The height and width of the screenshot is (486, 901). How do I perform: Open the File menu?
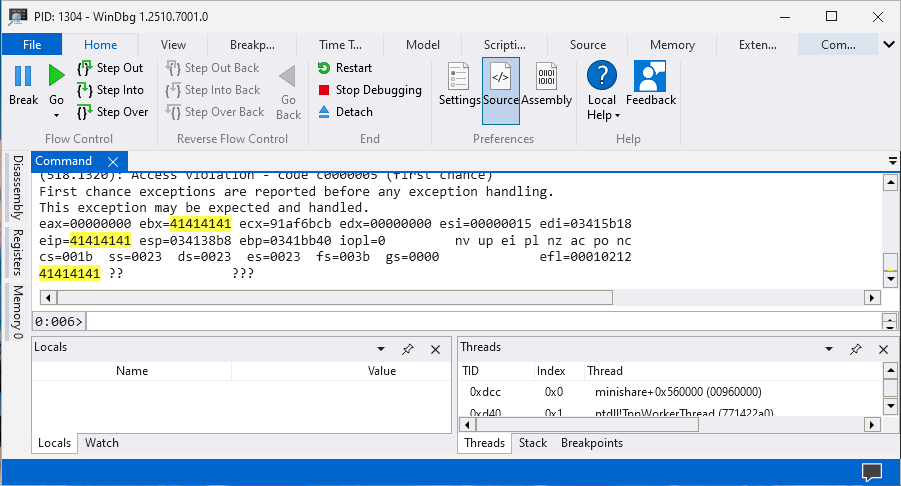pos(32,45)
